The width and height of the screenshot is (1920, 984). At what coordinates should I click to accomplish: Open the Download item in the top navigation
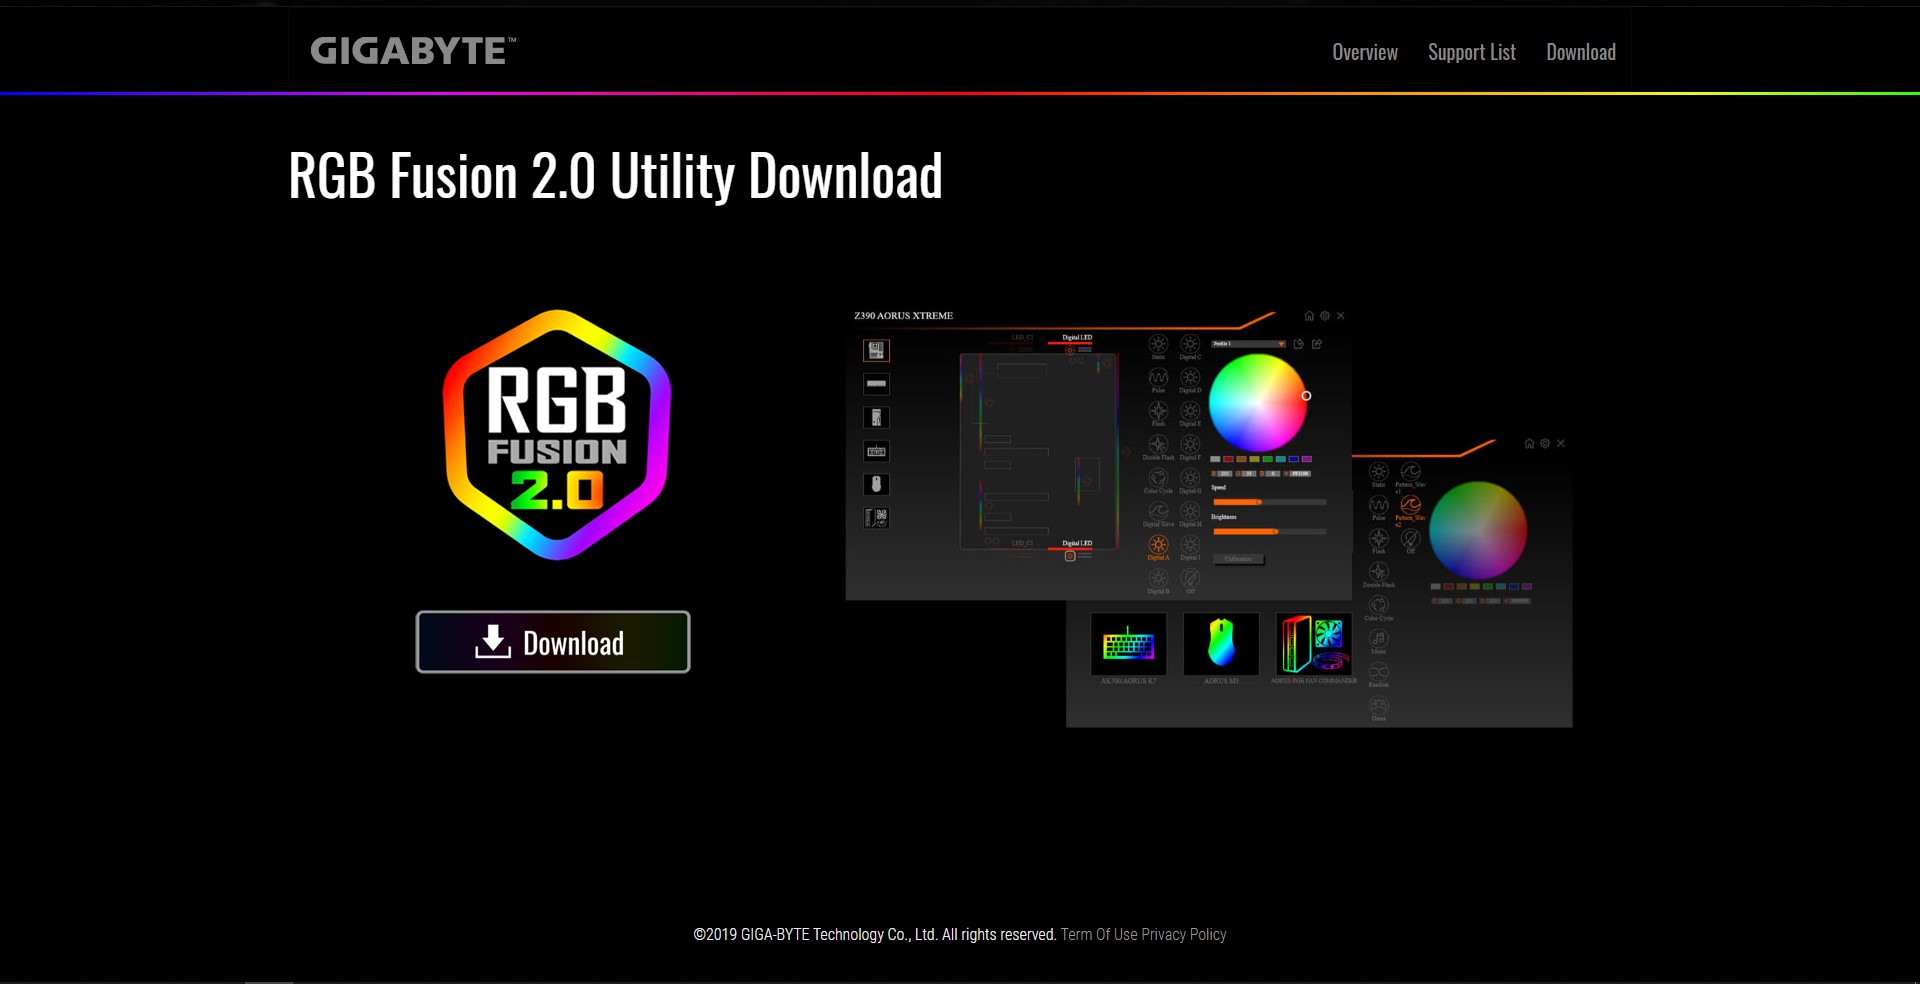click(1581, 52)
